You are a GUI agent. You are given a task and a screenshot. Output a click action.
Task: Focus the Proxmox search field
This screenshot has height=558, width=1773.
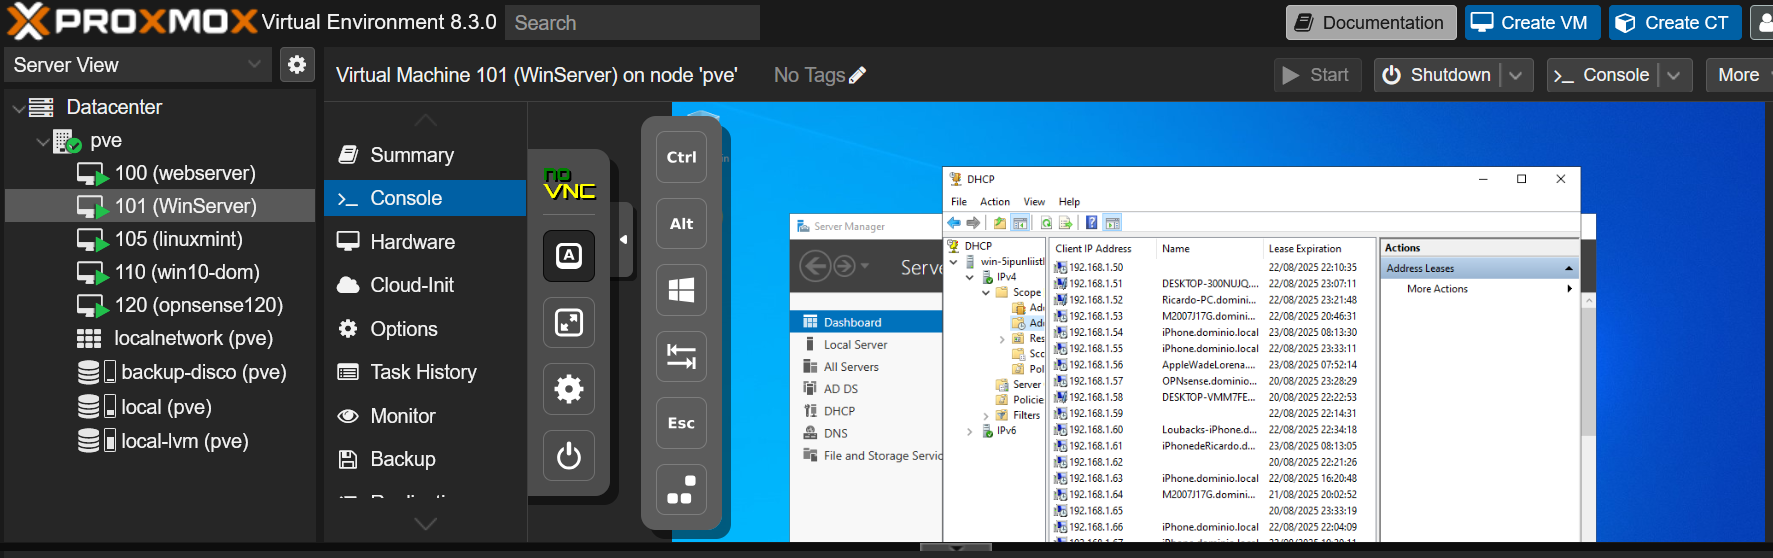pos(632,23)
